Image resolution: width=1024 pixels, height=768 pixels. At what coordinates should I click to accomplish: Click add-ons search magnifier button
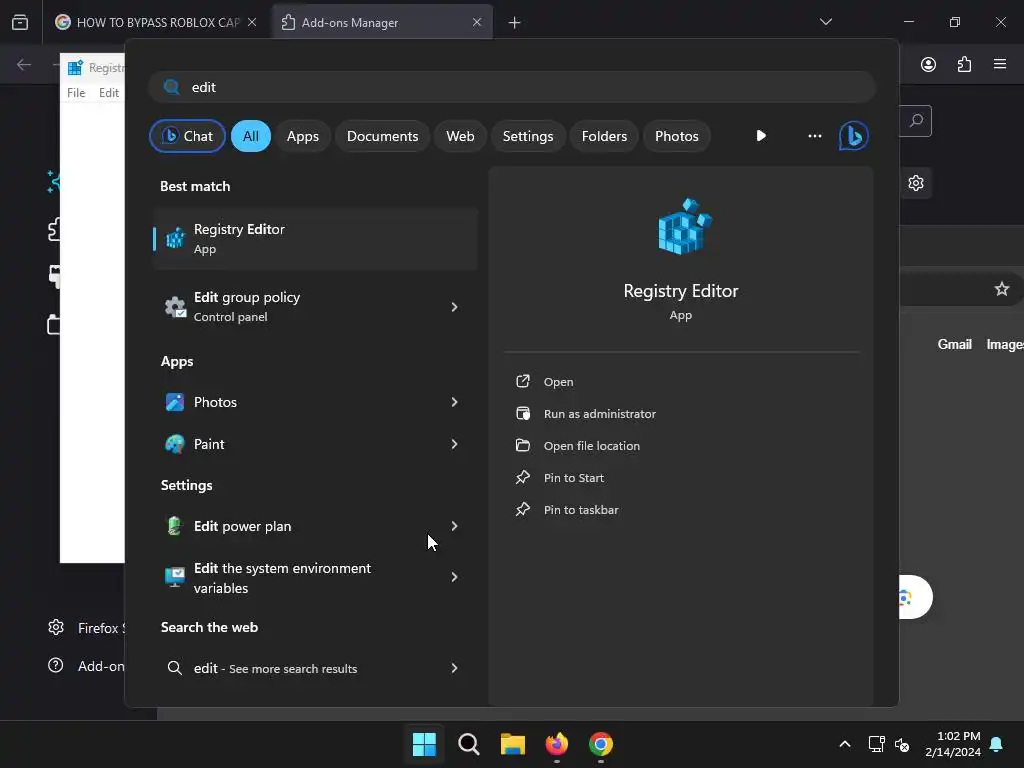tap(916, 121)
